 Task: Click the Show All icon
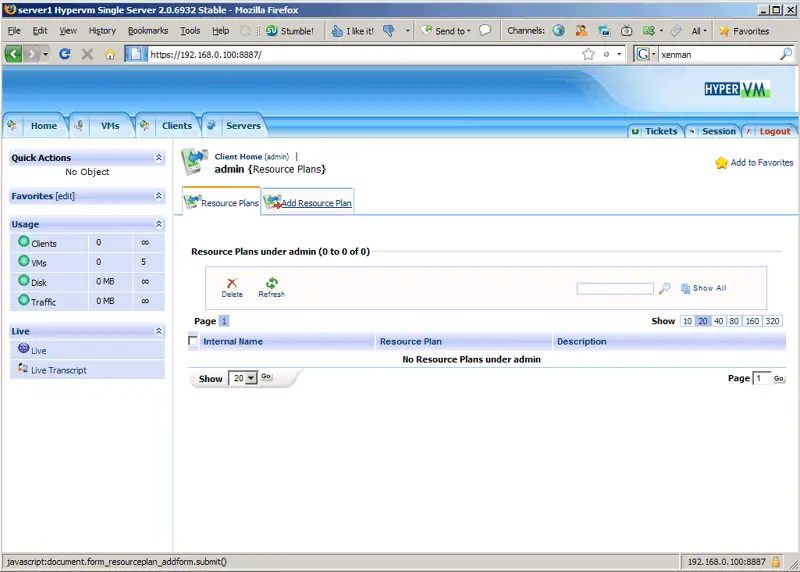click(x=686, y=288)
